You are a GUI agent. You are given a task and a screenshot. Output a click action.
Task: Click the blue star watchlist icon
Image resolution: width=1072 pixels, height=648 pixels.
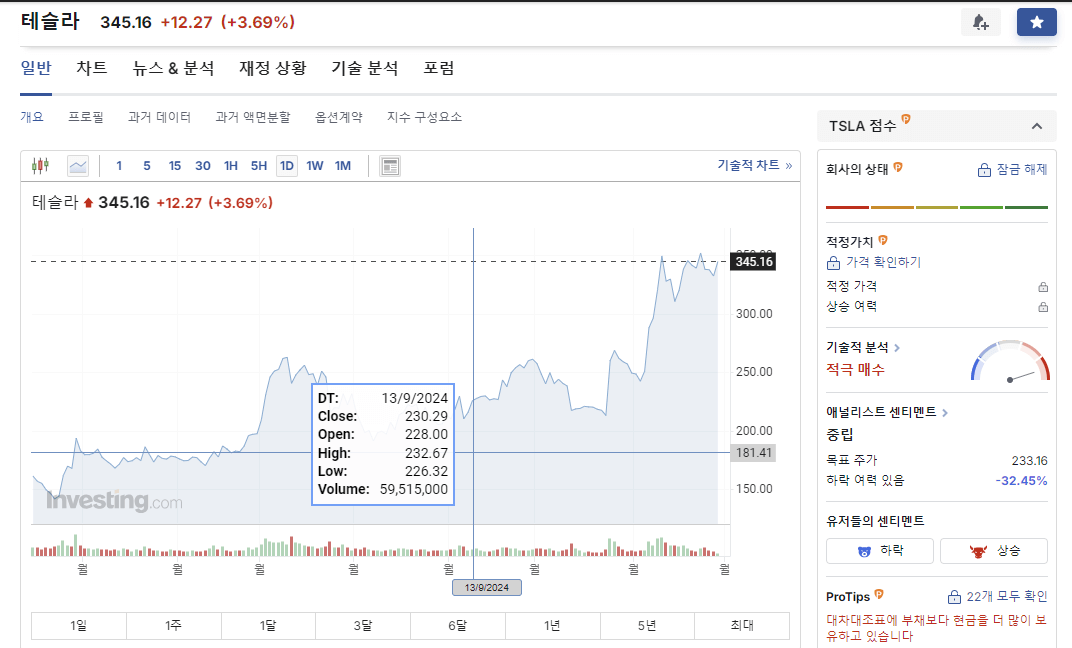coord(1037,21)
